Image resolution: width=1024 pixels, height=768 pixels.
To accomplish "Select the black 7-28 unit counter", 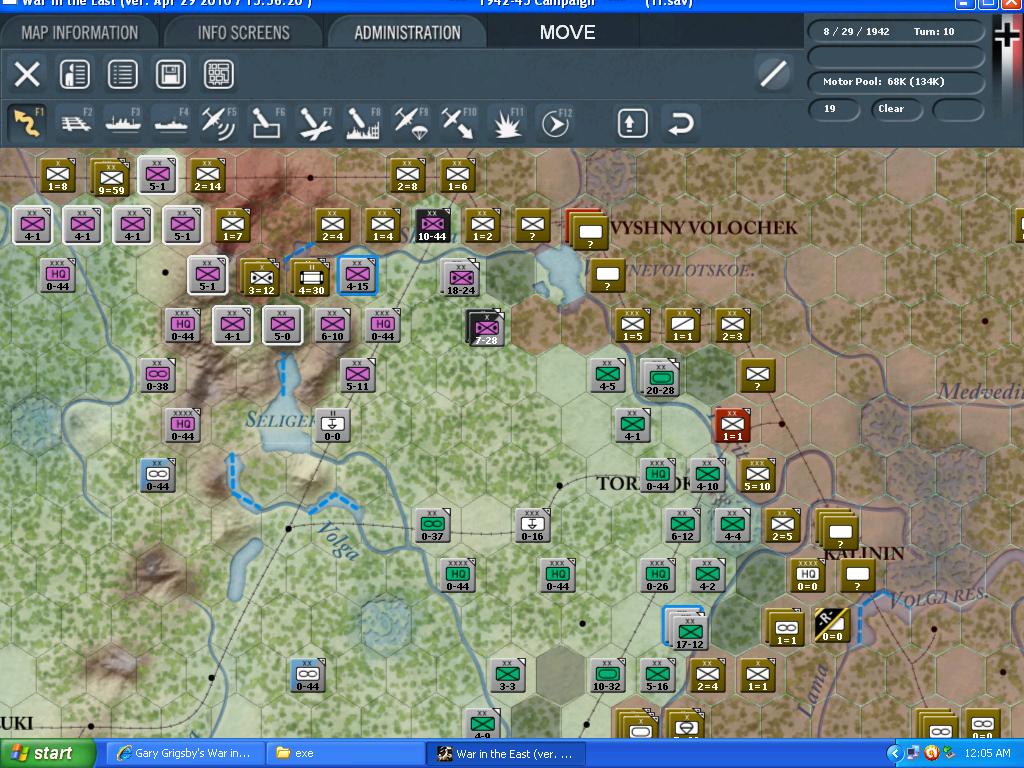I will point(485,328).
